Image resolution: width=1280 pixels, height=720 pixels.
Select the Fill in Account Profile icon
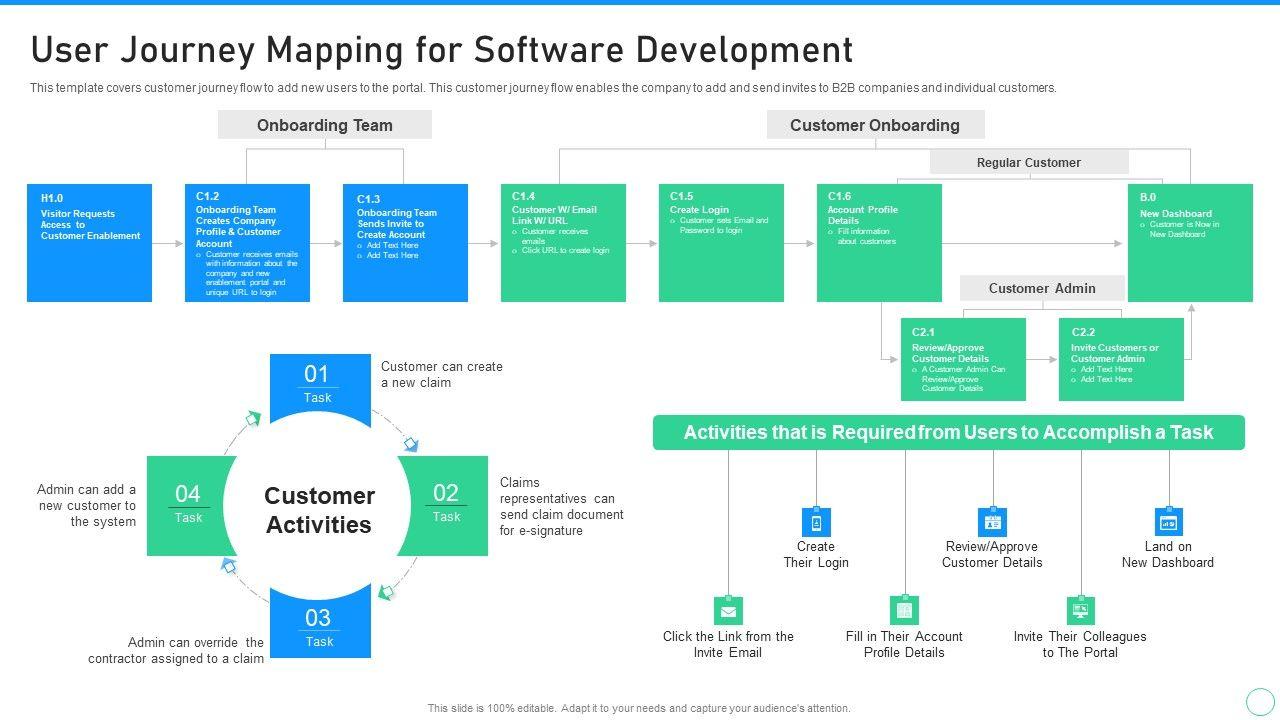904,611
